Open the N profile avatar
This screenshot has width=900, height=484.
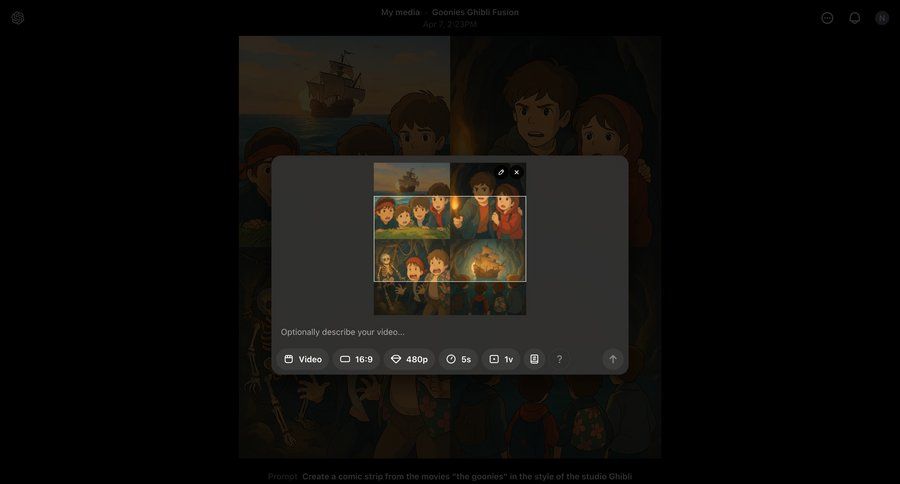882,18
